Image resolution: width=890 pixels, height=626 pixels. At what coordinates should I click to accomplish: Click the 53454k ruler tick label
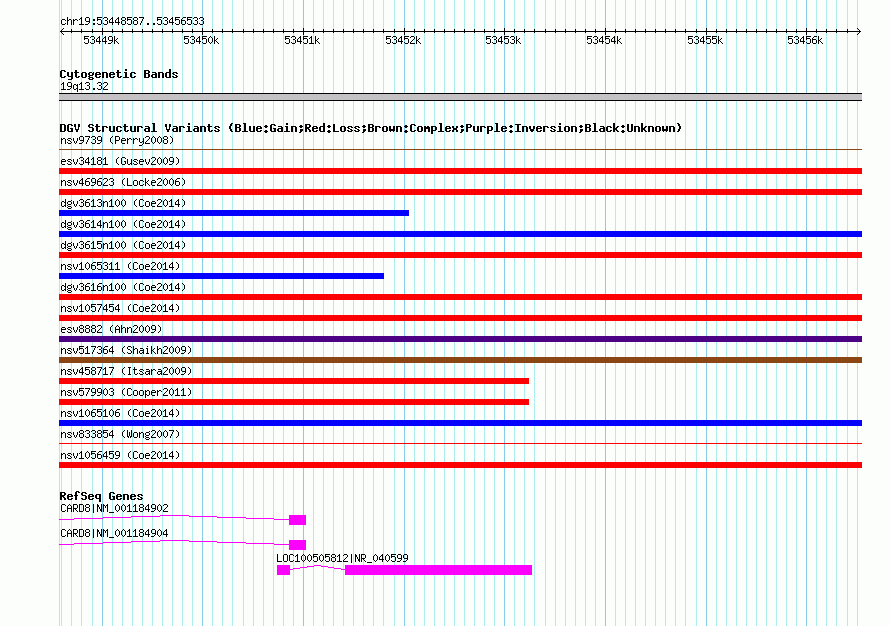tap(604, 40)
